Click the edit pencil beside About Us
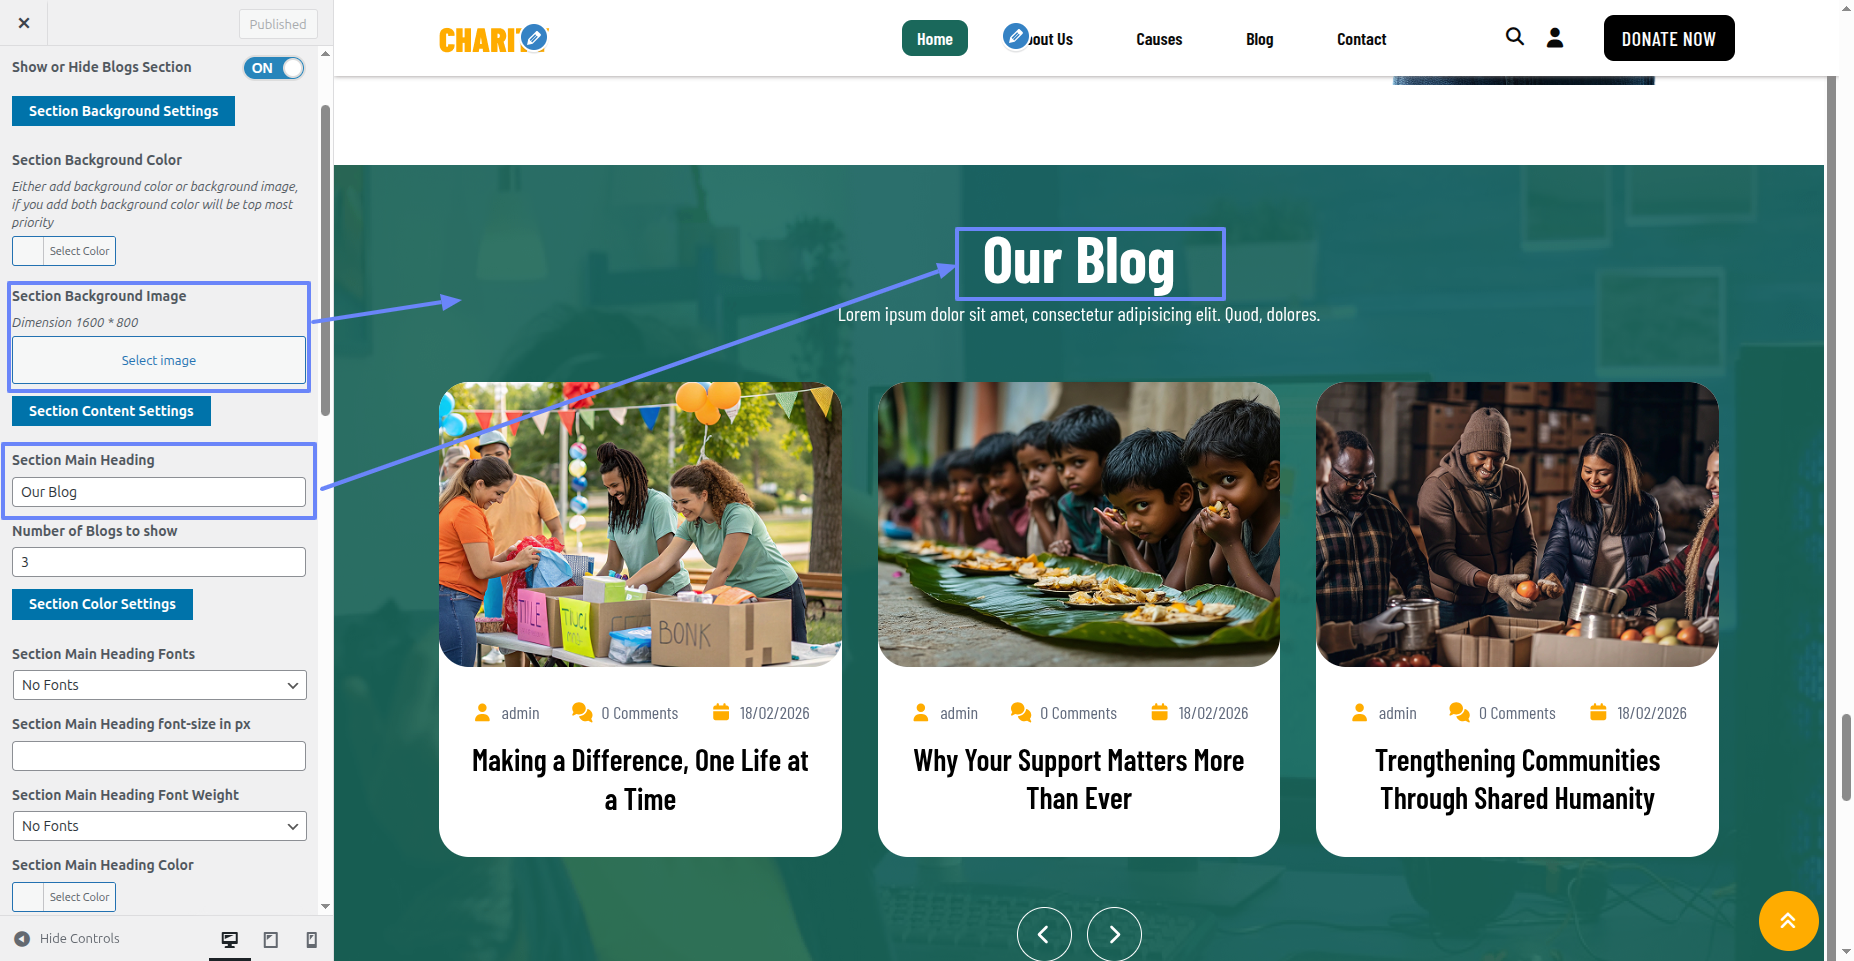The width and height of the screenshot is (1854, 961). point(1016,37)
